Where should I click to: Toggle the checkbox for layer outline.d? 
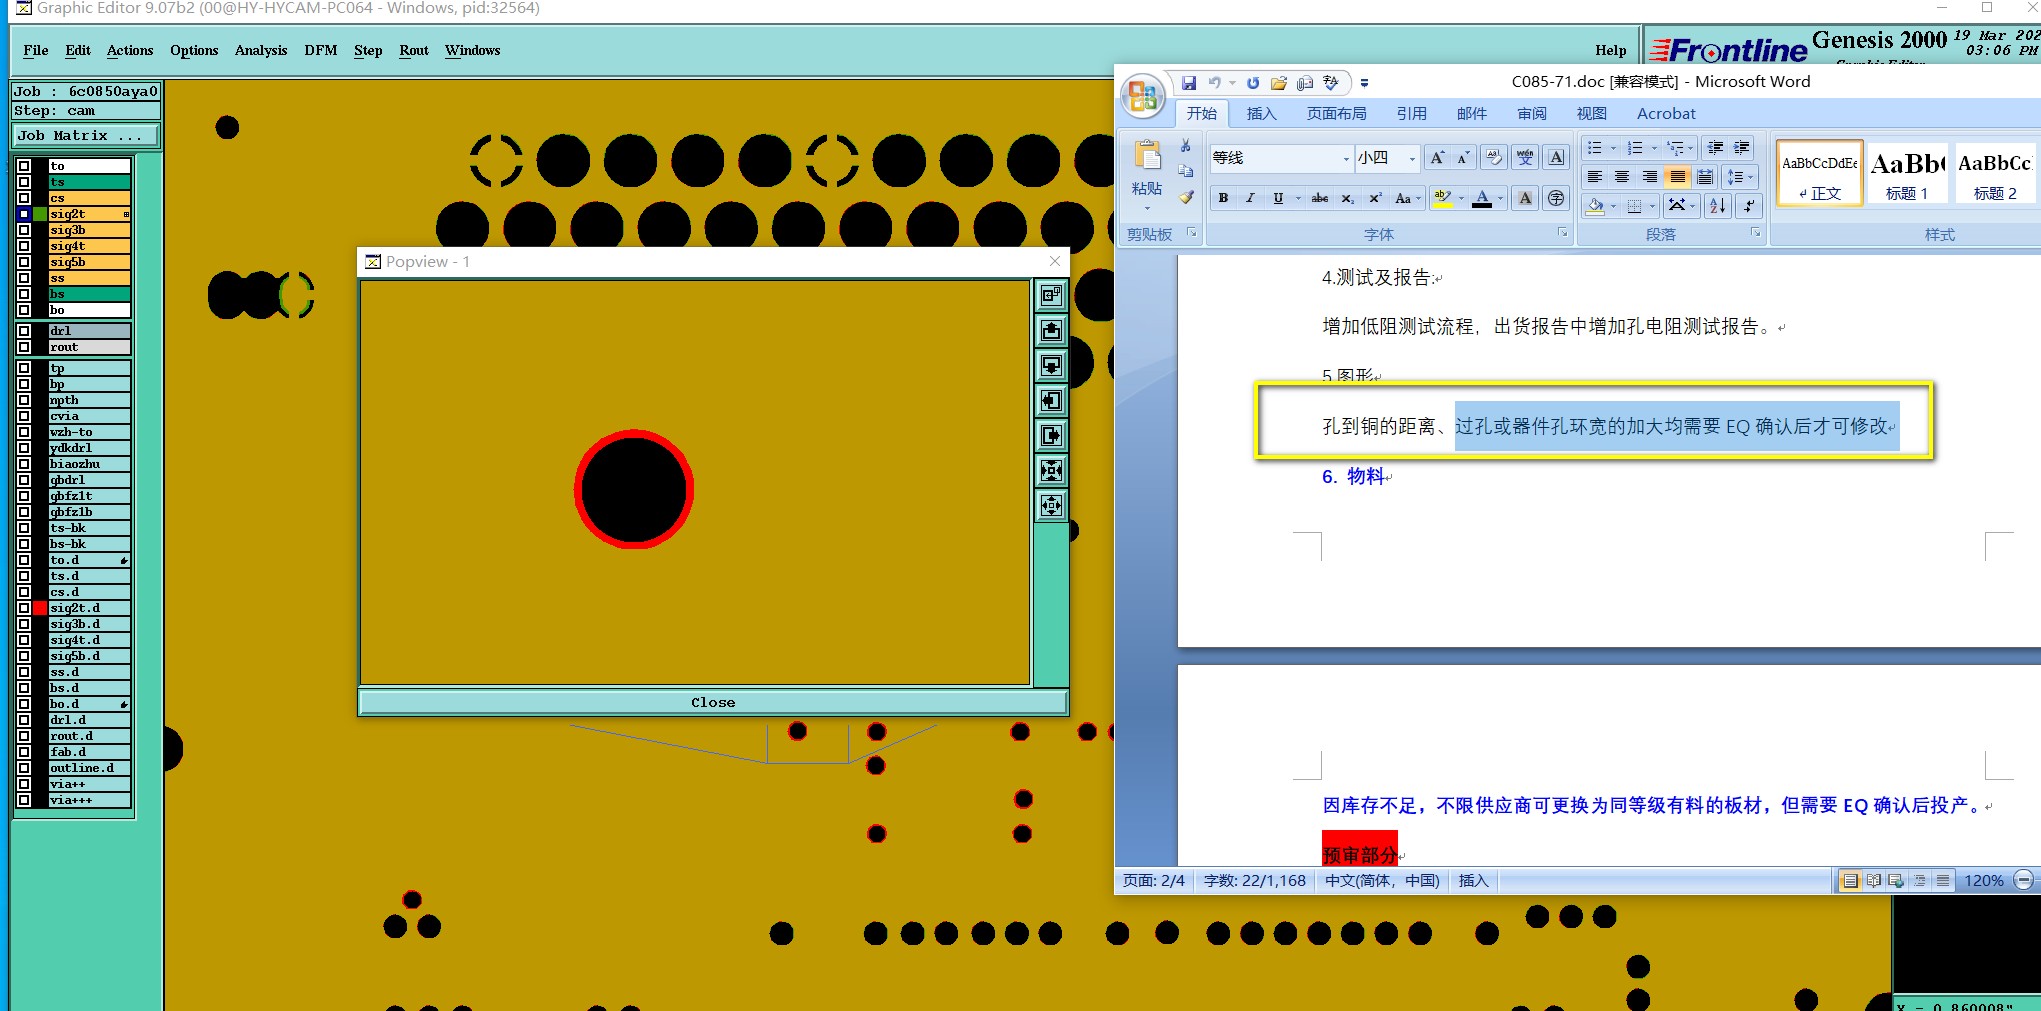(x=24, y=768)
